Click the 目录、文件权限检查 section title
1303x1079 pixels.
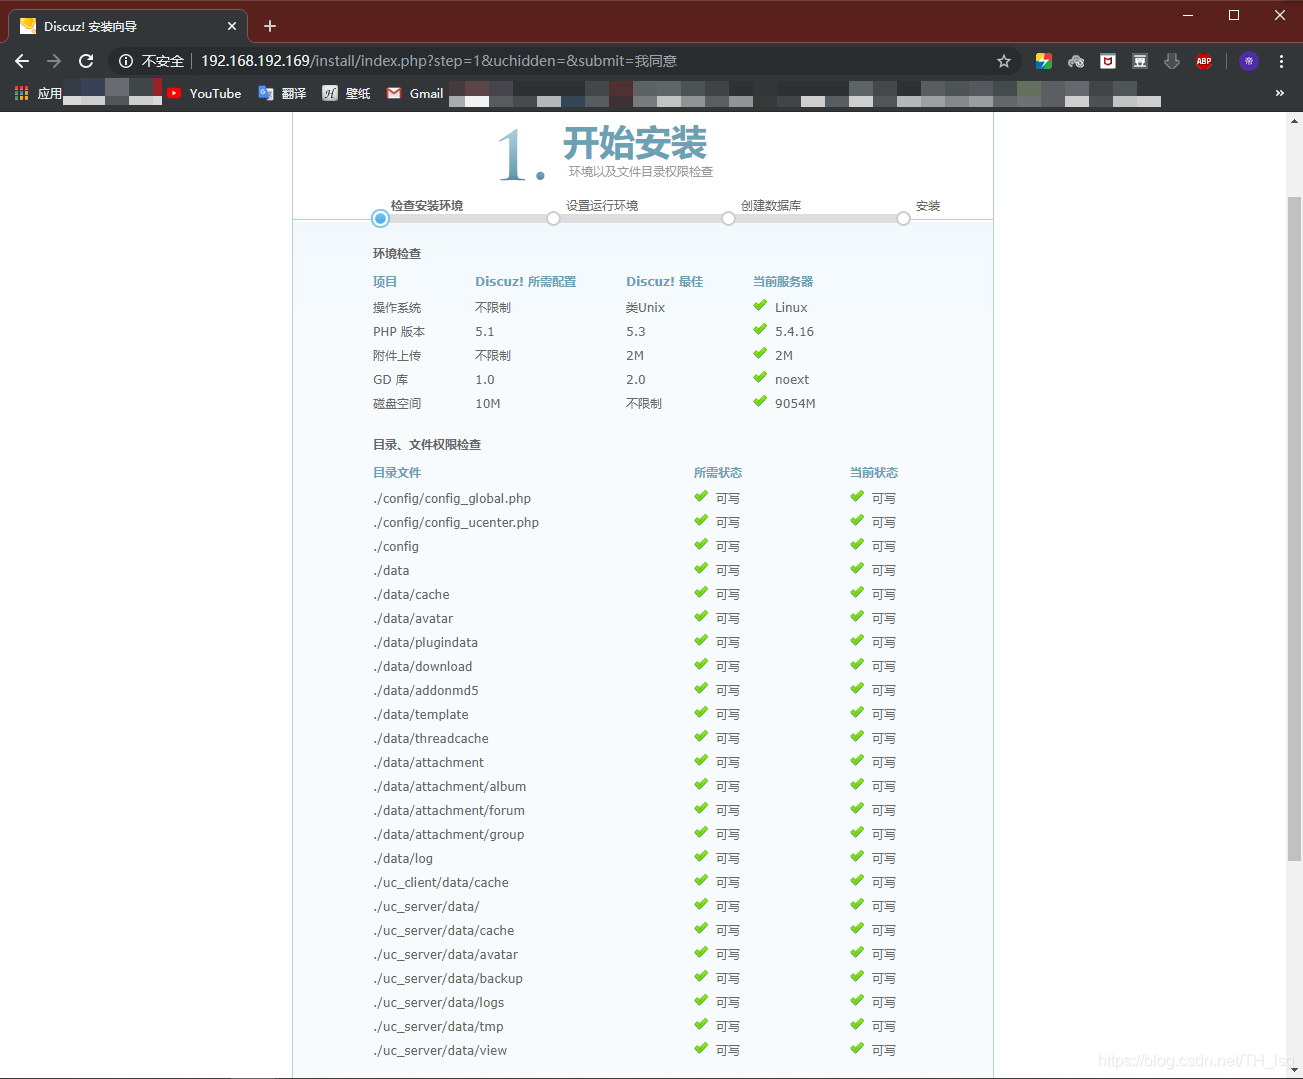427,445
